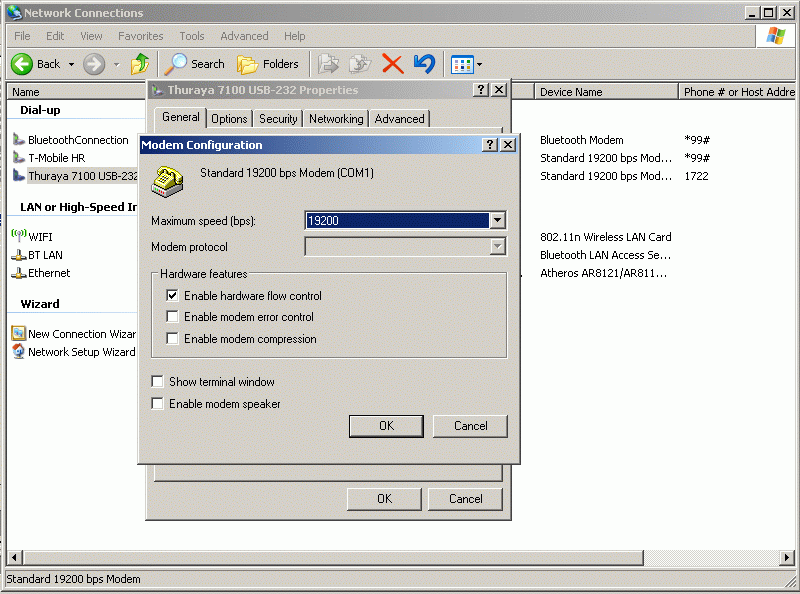Screen dimensions: 800x594
Task: Open the View menu
Action: pyautogui.click(x=91, y=36)
